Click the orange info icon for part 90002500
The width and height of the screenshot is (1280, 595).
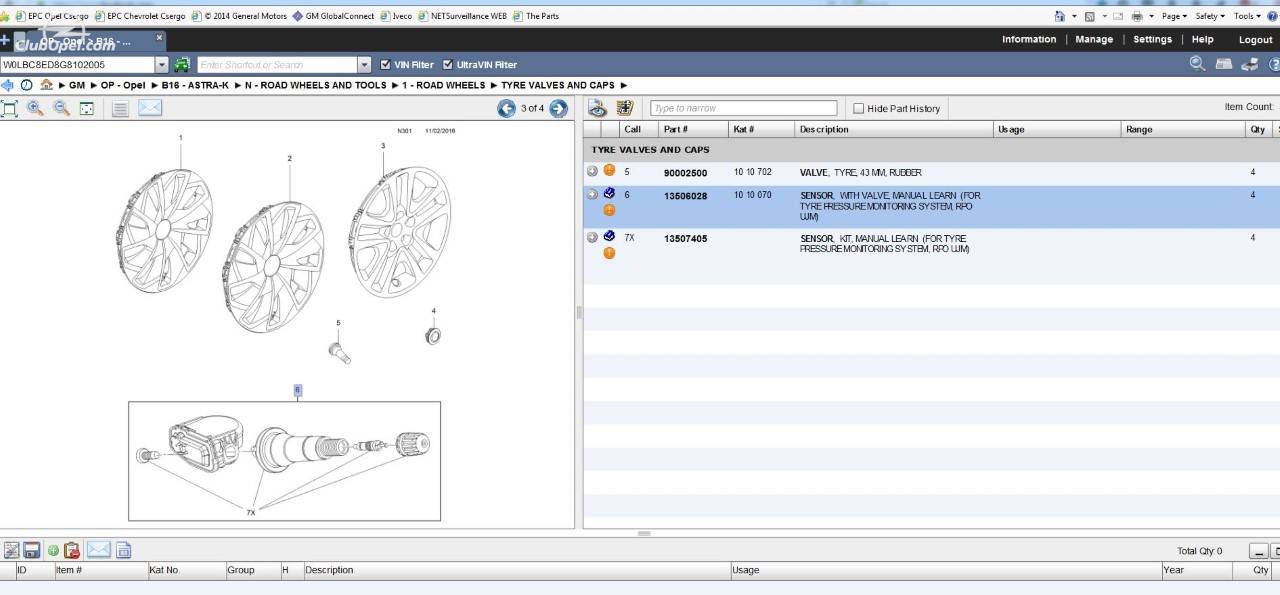609,171
